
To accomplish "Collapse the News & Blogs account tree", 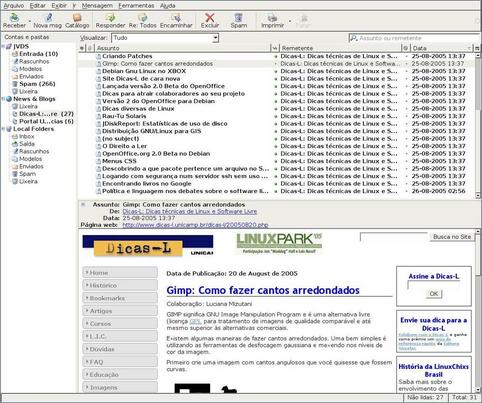I will point(3,99).
